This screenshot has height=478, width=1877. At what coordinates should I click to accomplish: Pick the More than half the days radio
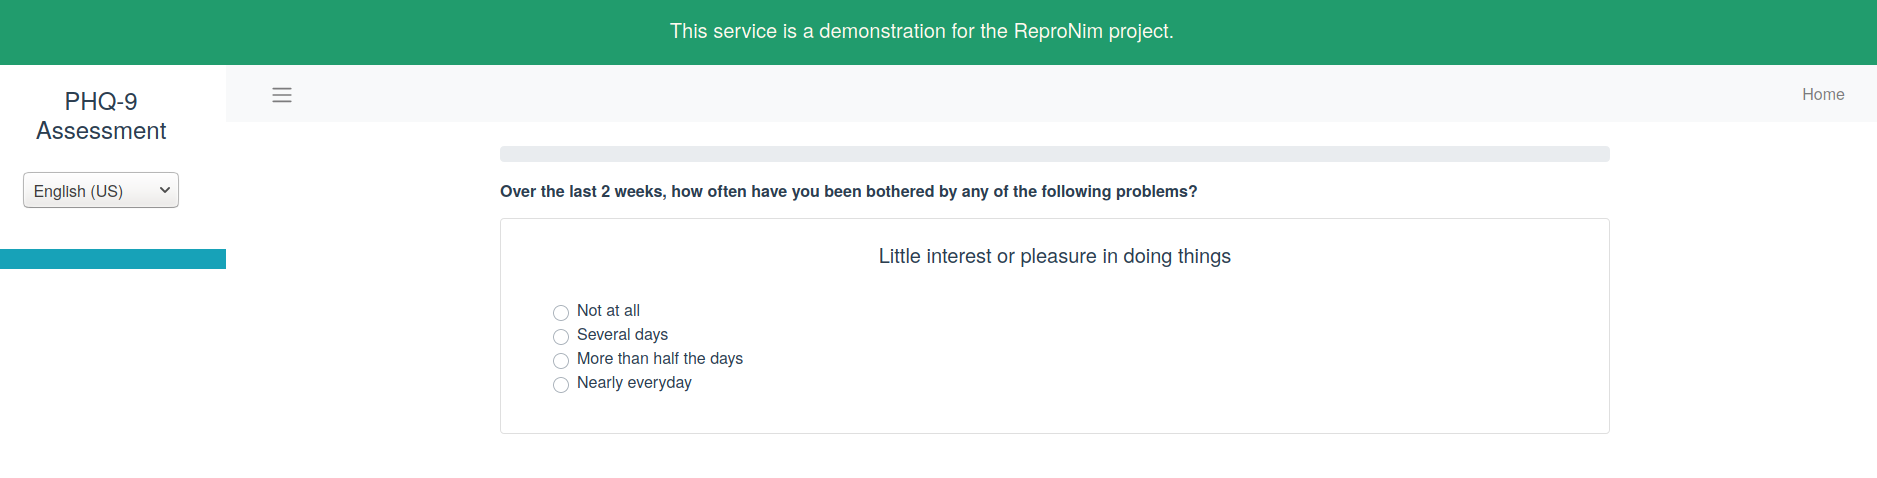561,361
